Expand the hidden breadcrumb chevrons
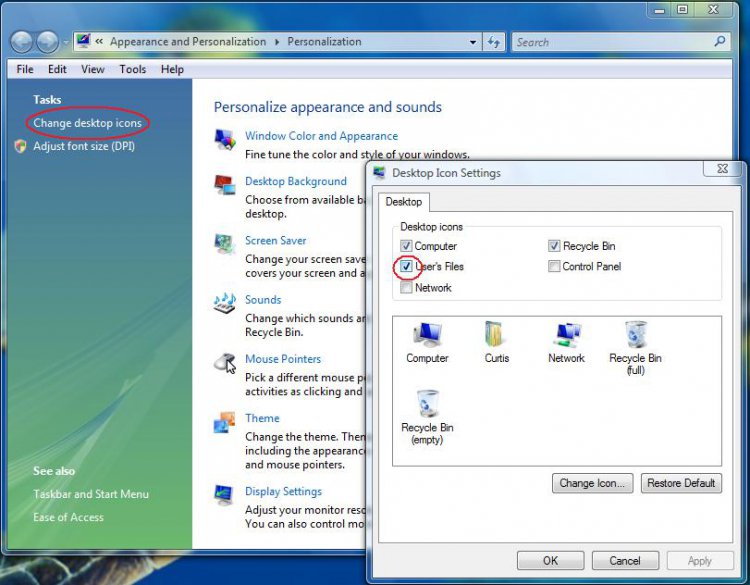This screenshot has width=750, height=585. pyautogui.click(x=99, y=42)
